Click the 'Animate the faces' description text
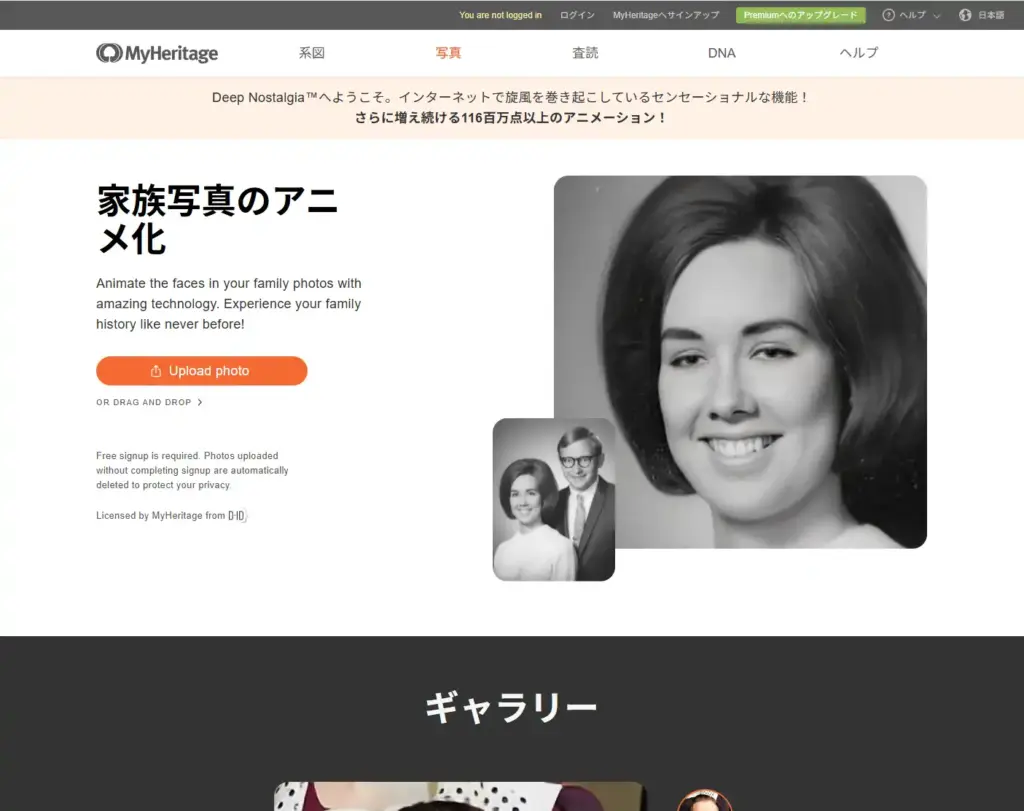1024x811 pixels. (x=229, y=304)
